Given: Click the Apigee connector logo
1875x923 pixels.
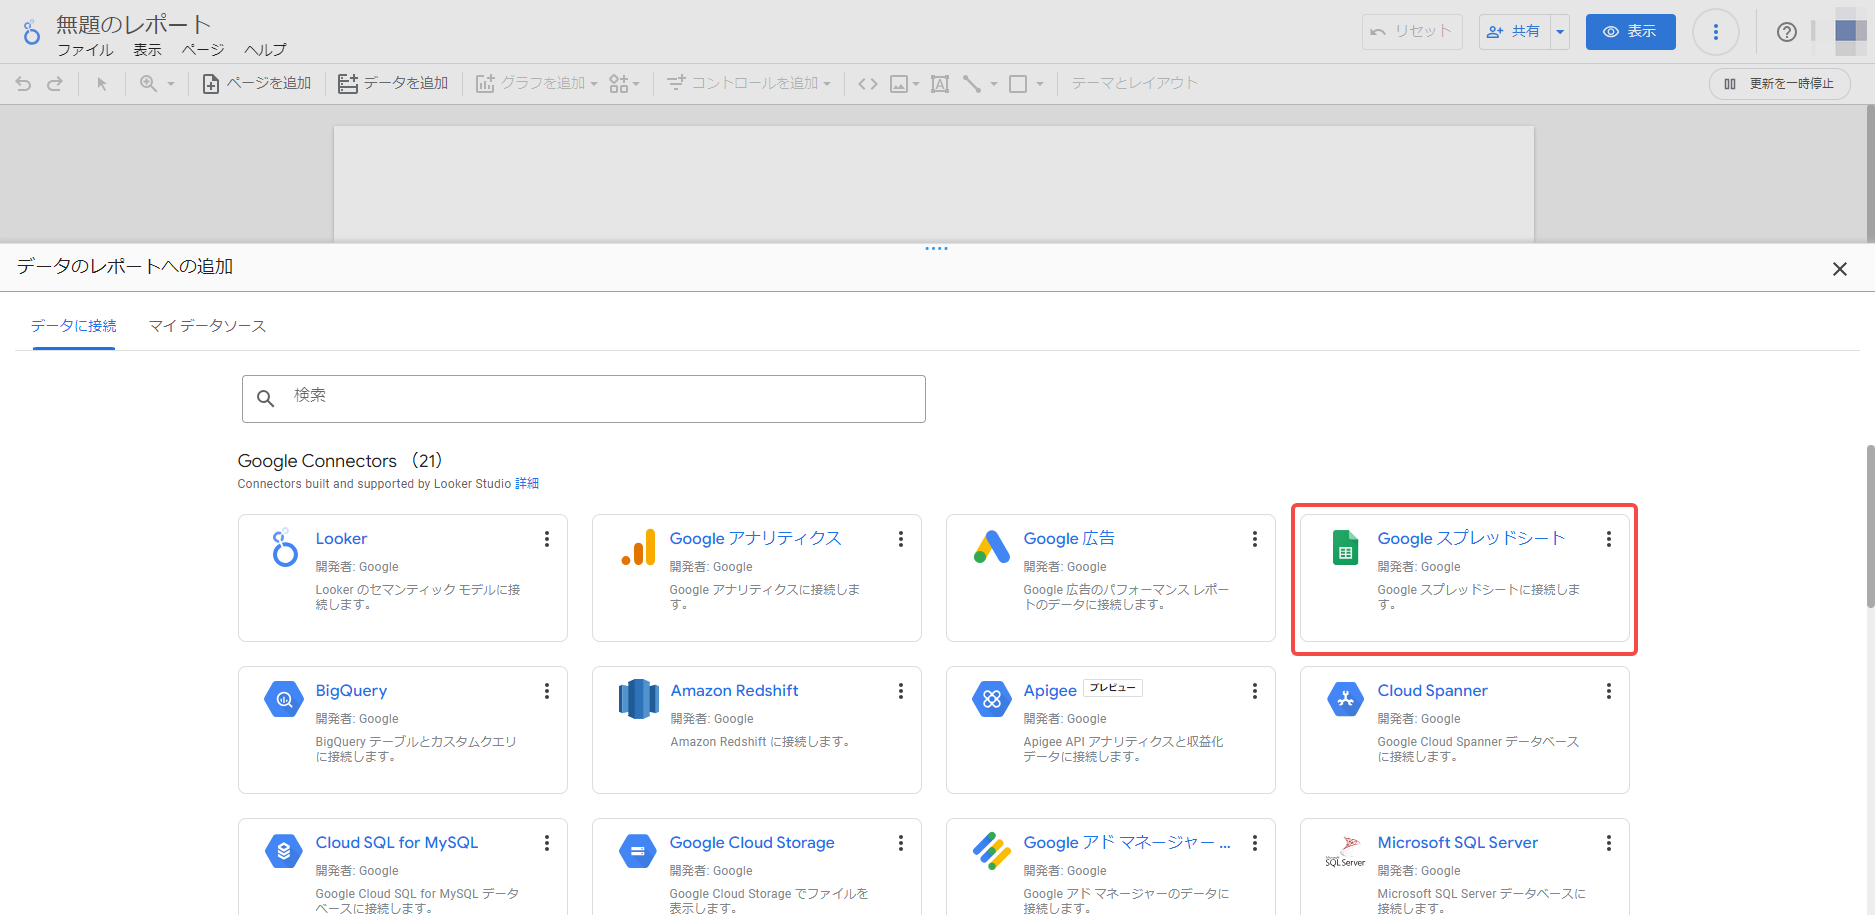Looking at the screenshot, I should point(992,699).
